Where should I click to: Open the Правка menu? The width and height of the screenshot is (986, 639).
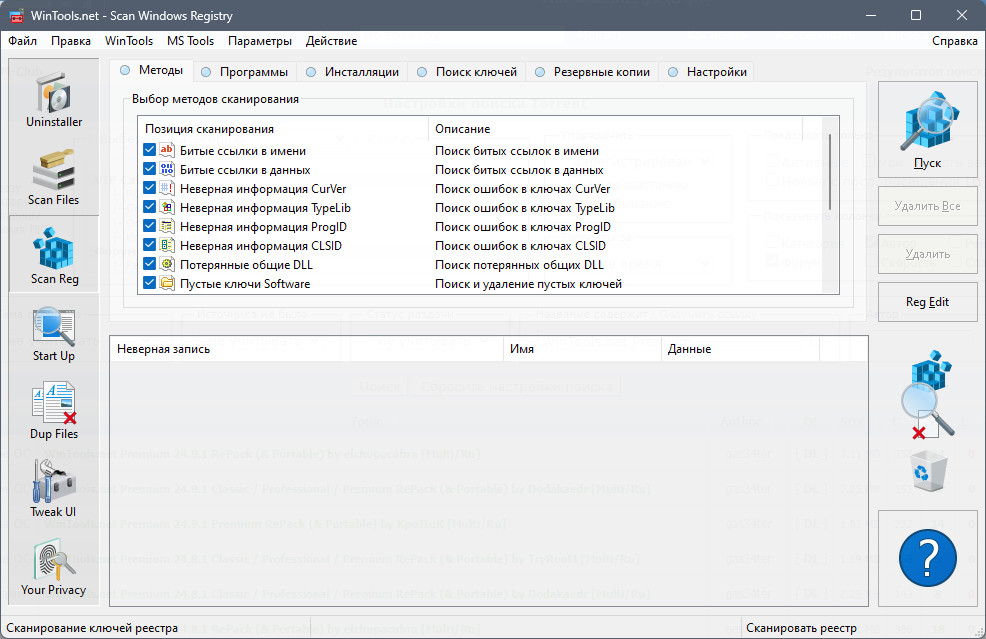71,41
